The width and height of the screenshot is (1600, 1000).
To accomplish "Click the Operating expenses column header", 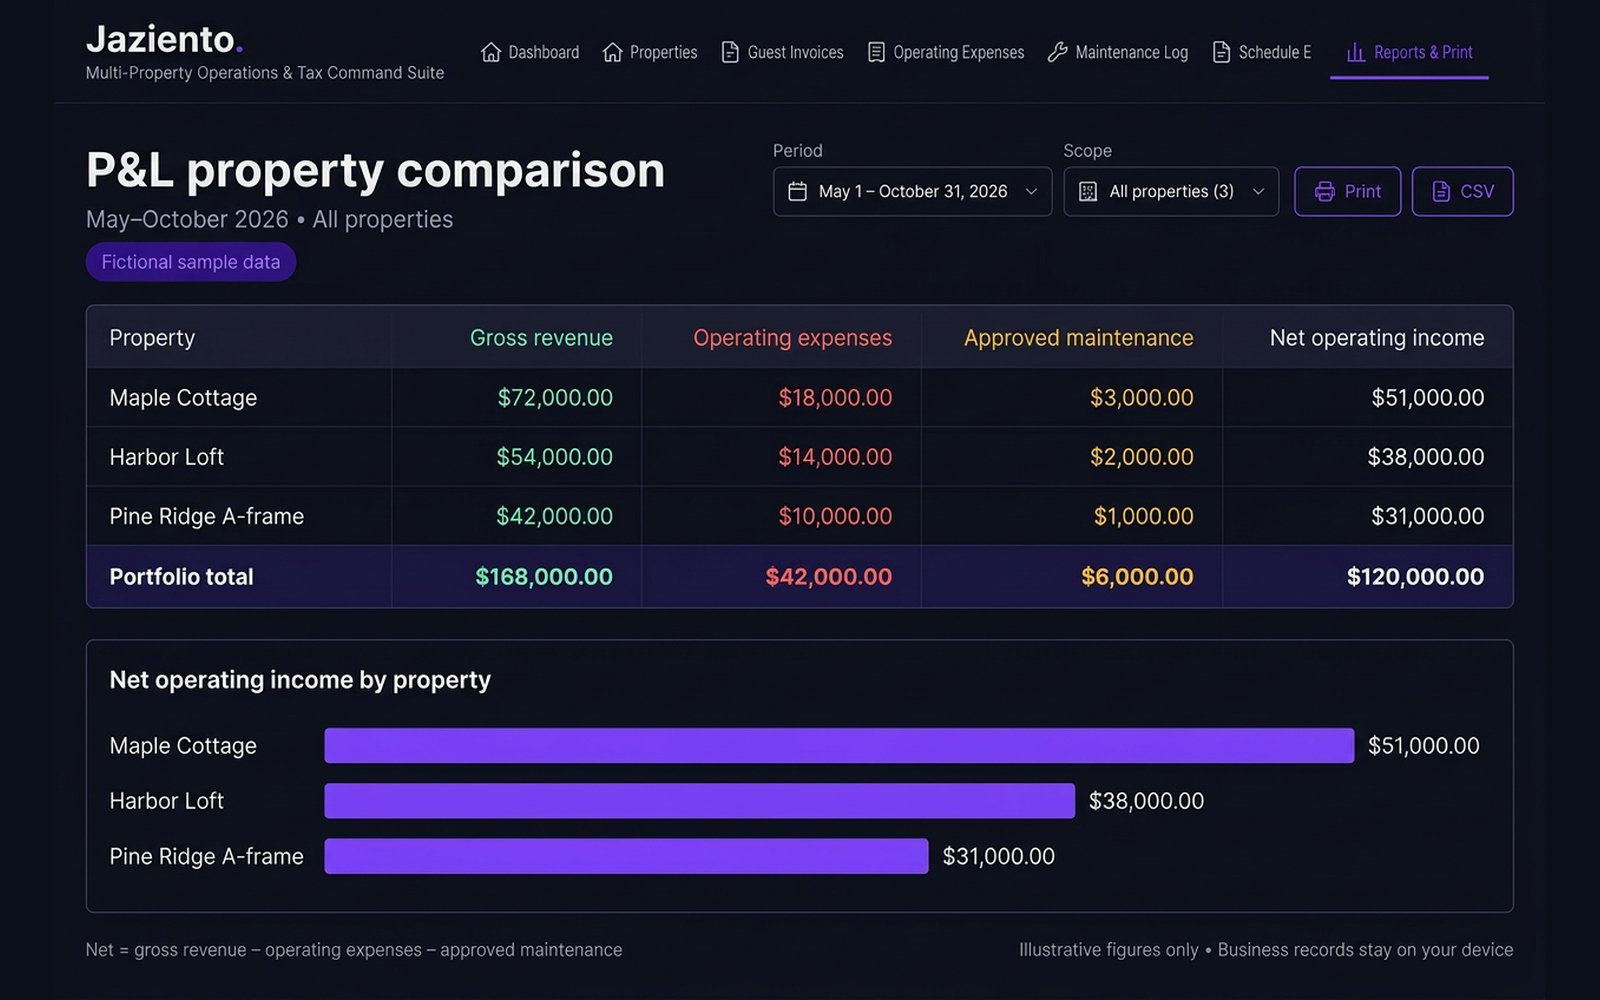I will pyautogui.click(x=792, y=338).
